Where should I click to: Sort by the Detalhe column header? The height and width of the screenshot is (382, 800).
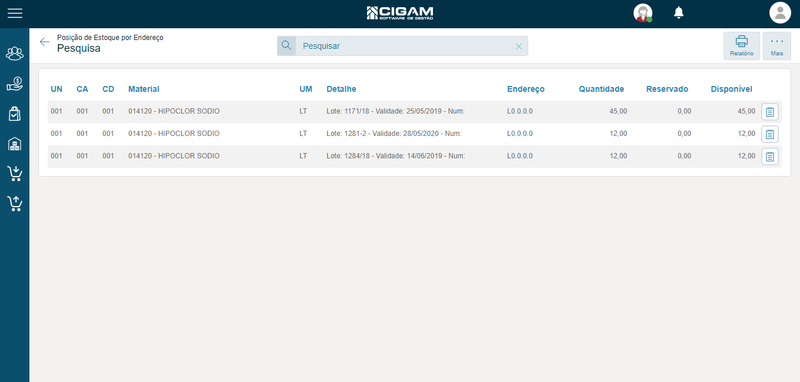pos(341,89)
